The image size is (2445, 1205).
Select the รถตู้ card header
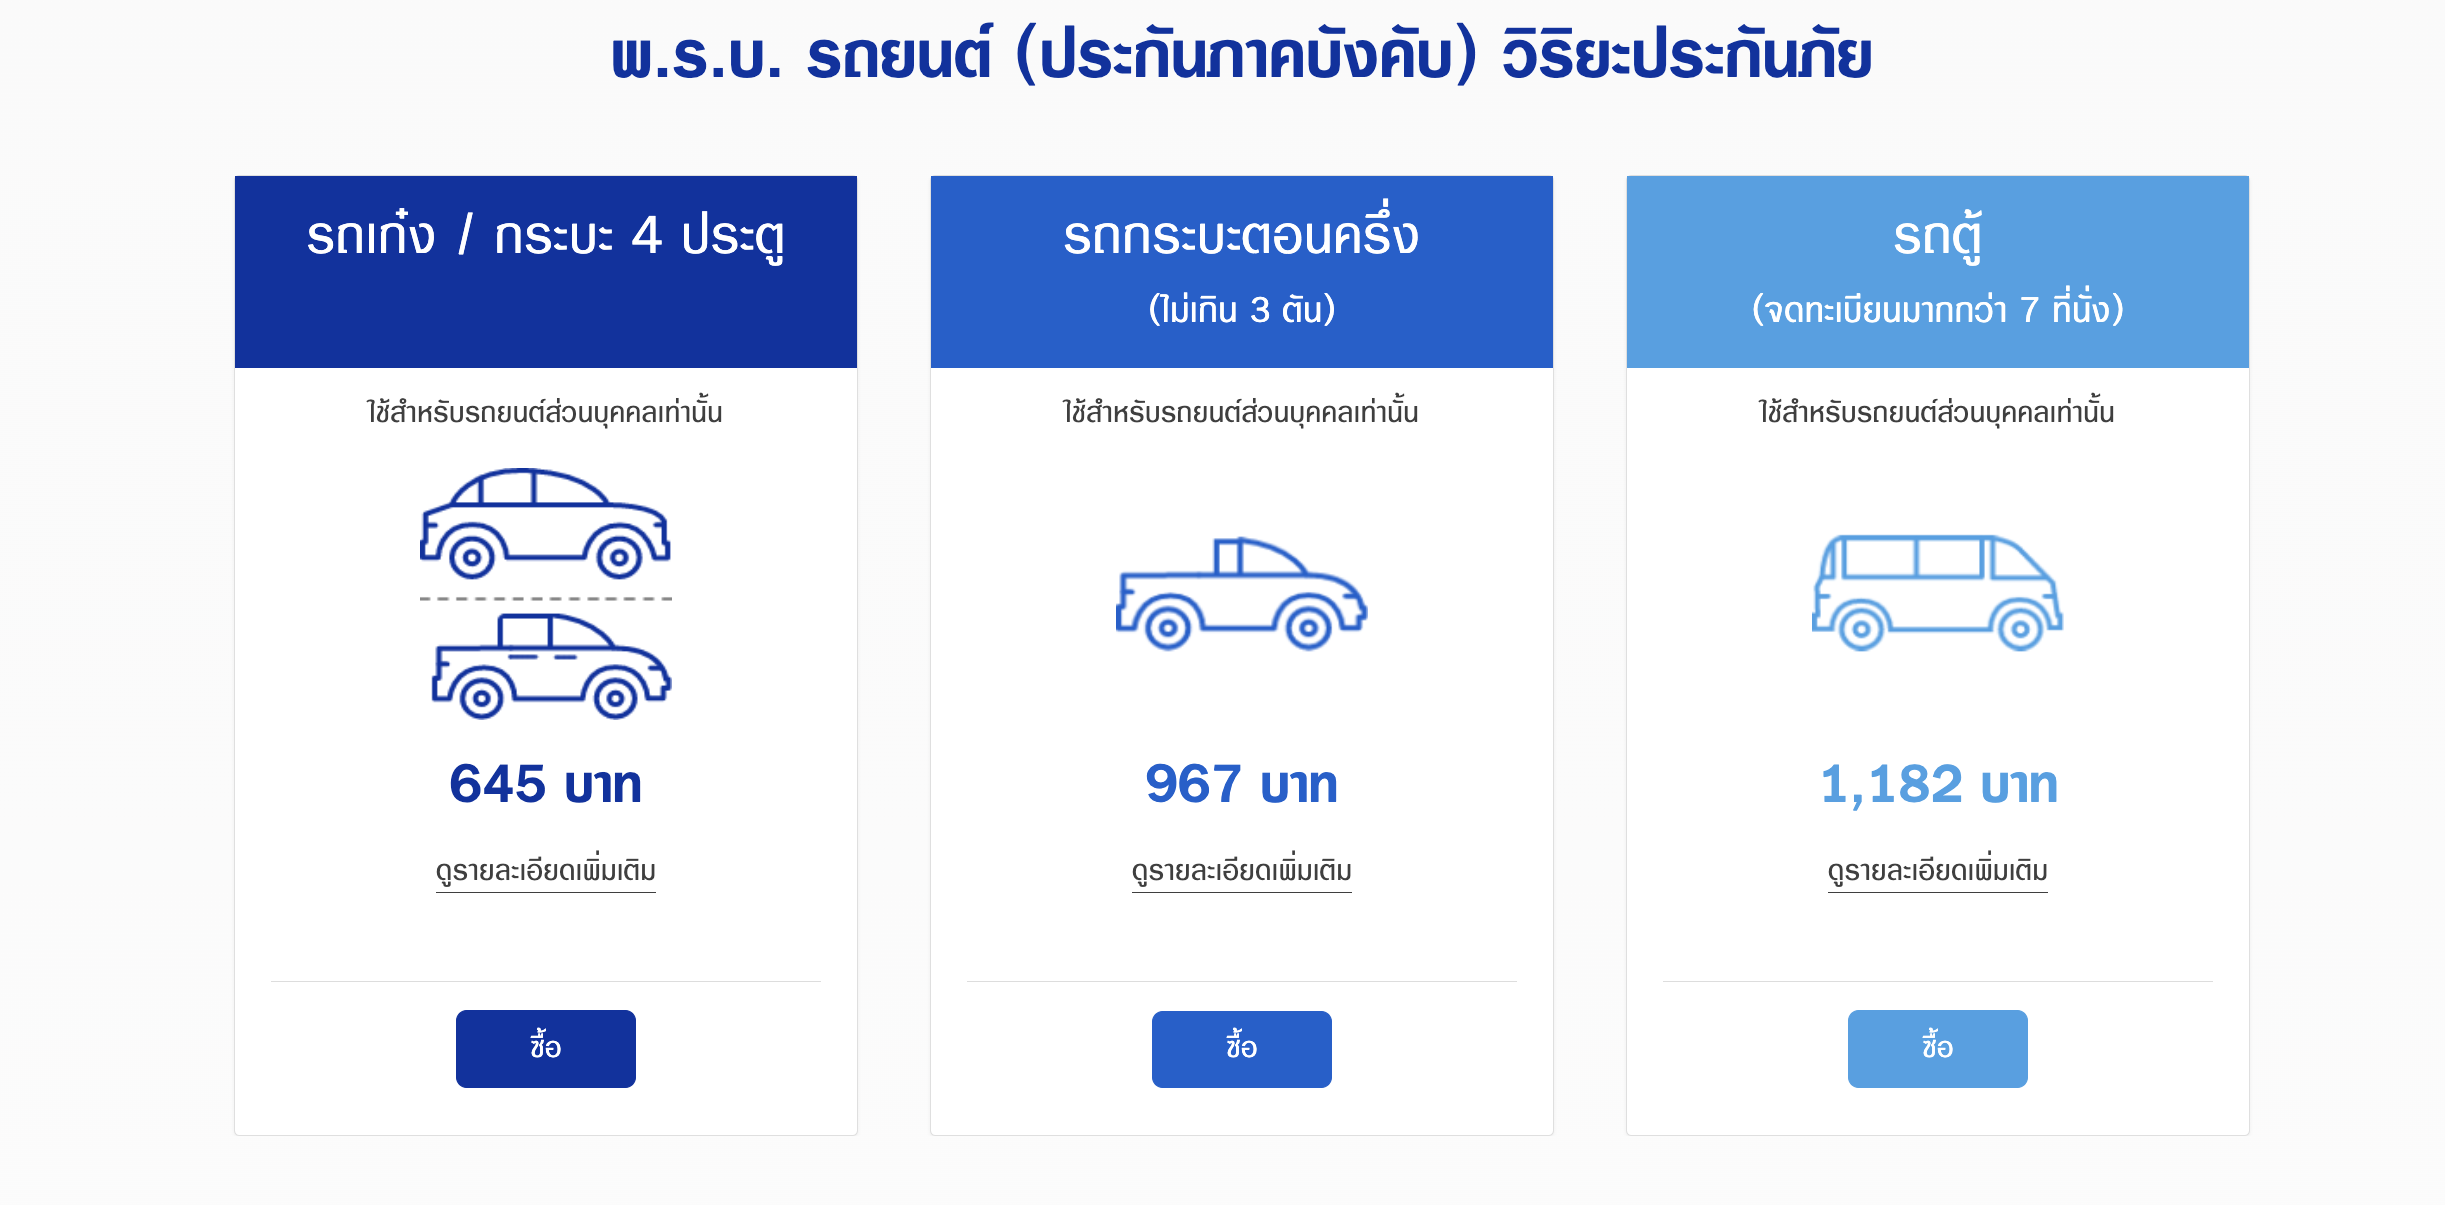click(1937, 237)
